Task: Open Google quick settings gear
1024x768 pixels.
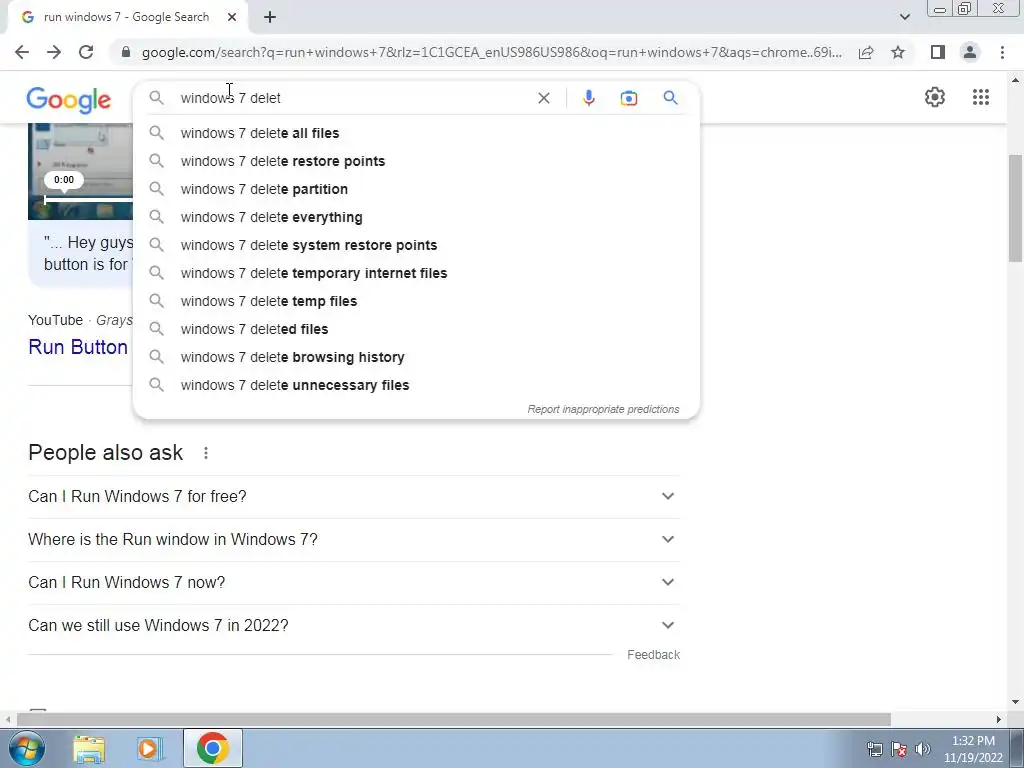Action: (x=935, y=97)
